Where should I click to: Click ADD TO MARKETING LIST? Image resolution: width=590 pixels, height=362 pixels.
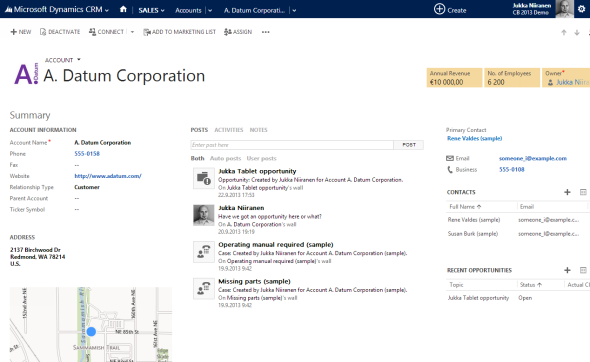coord(179,32)
